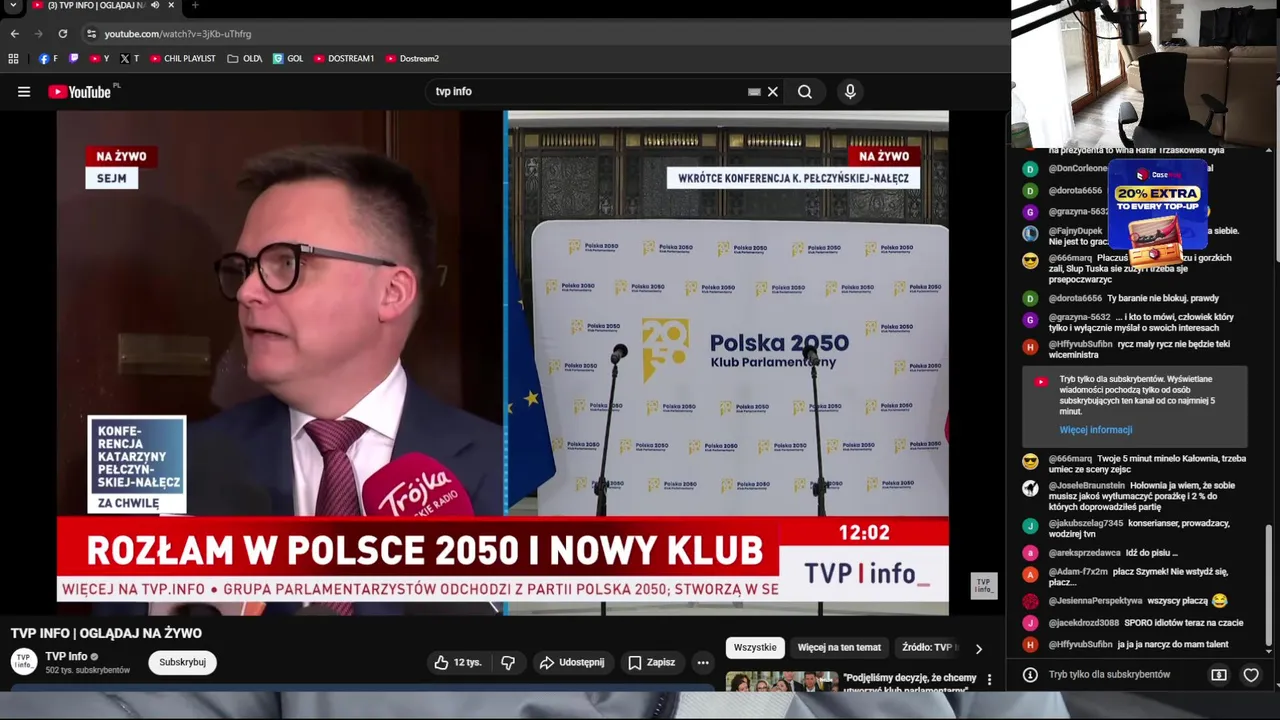Open the X bookmark labeled T
Image resolution: width=1280 pixels, height=720 pixels.
[x=129, y=59]
